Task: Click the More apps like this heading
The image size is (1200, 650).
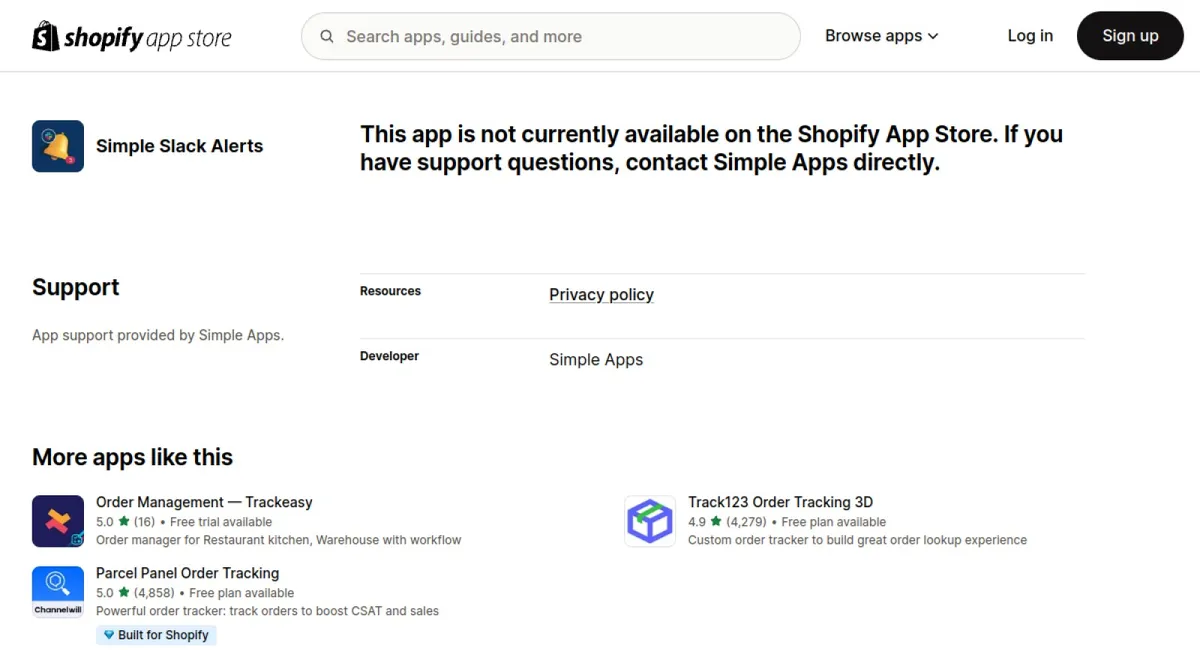Action: pyautogui.click(x=132, y=457)
